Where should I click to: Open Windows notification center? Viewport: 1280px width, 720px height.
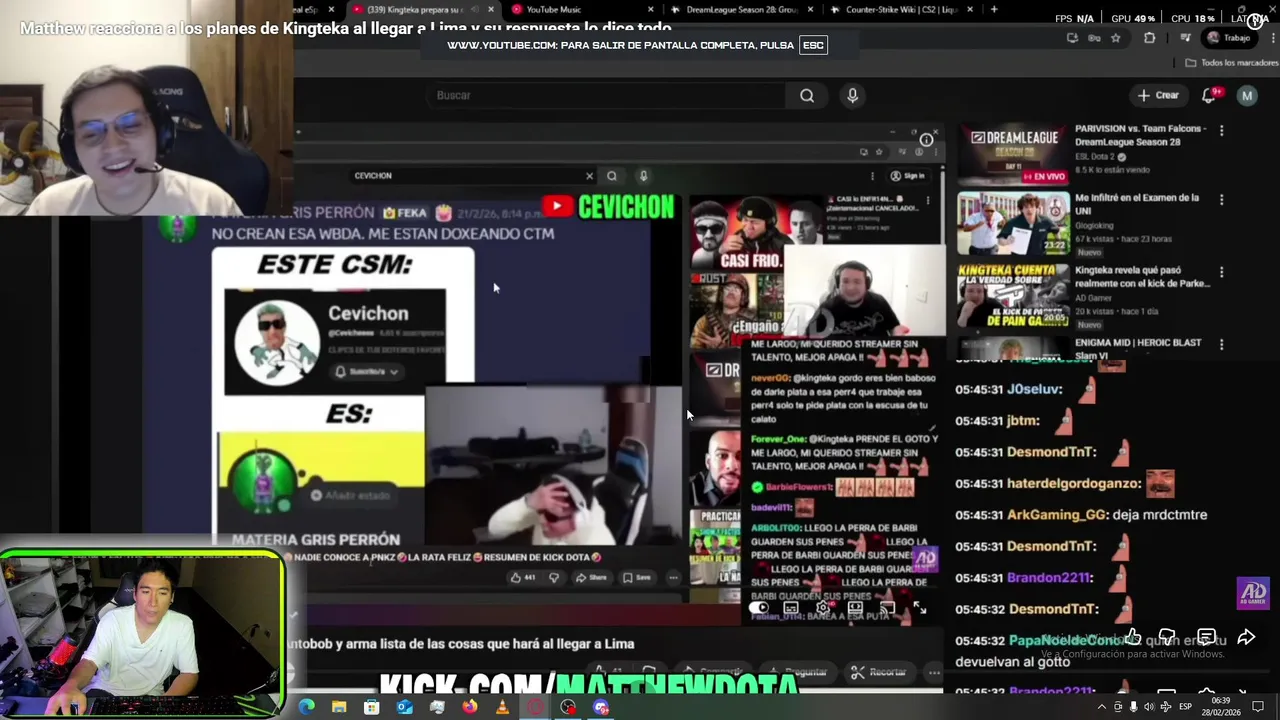(1258, 707)
